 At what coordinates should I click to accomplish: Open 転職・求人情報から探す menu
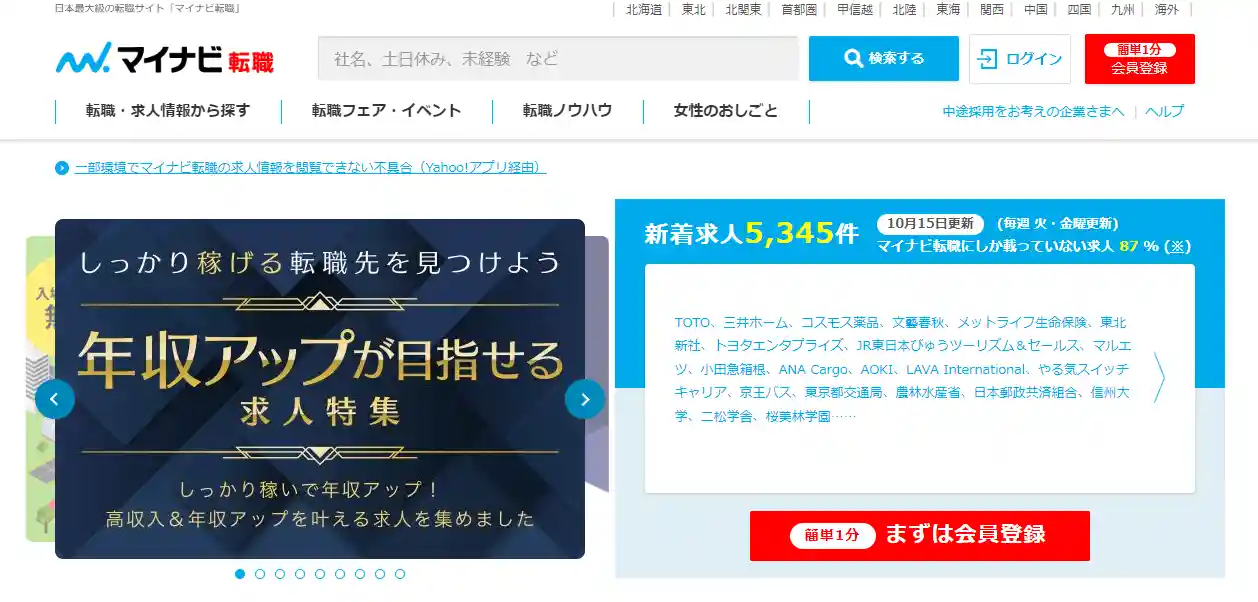coord(168,111)
